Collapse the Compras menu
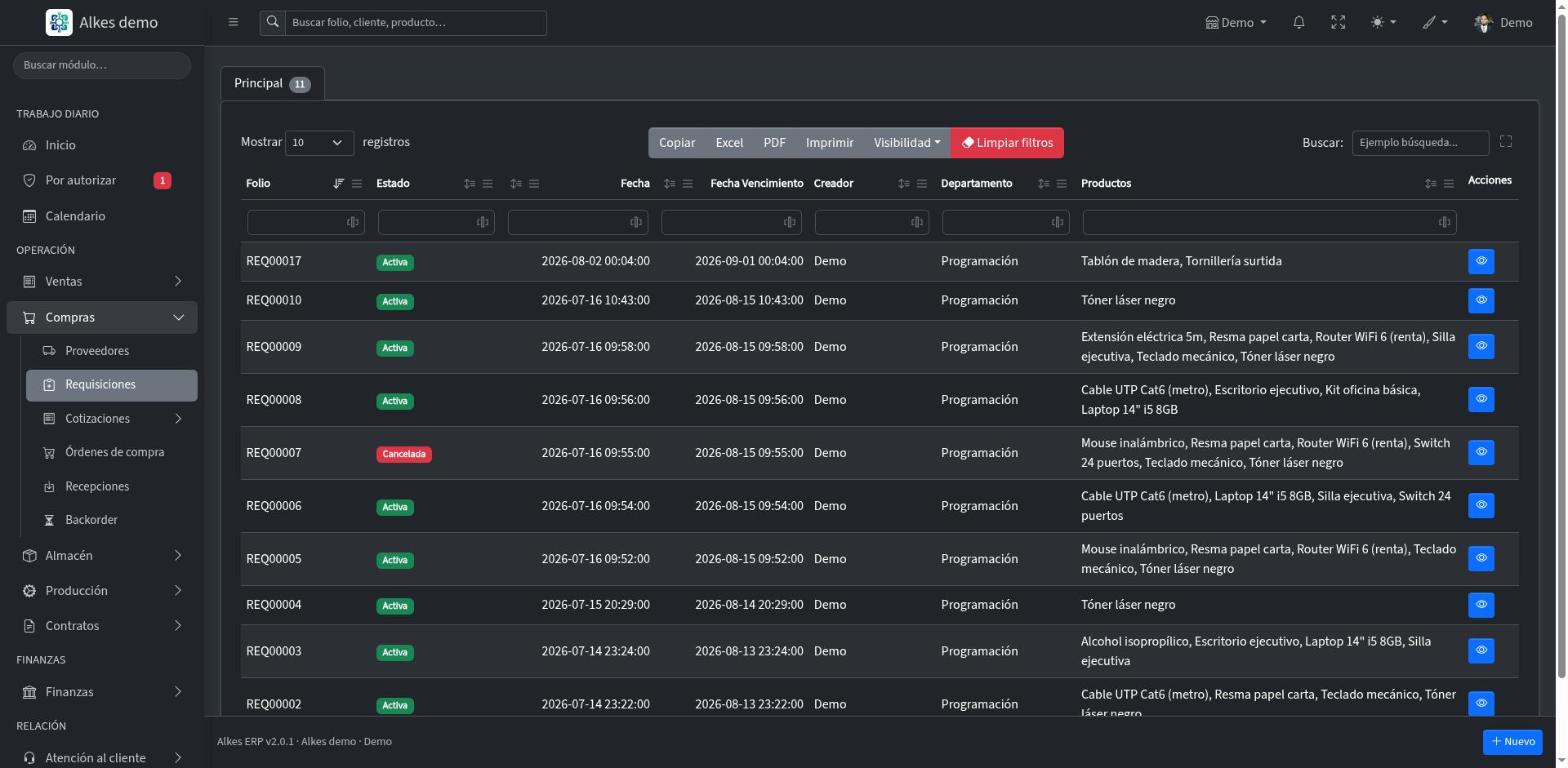This screenshot has height=768, width=1568. coord(102,318)
